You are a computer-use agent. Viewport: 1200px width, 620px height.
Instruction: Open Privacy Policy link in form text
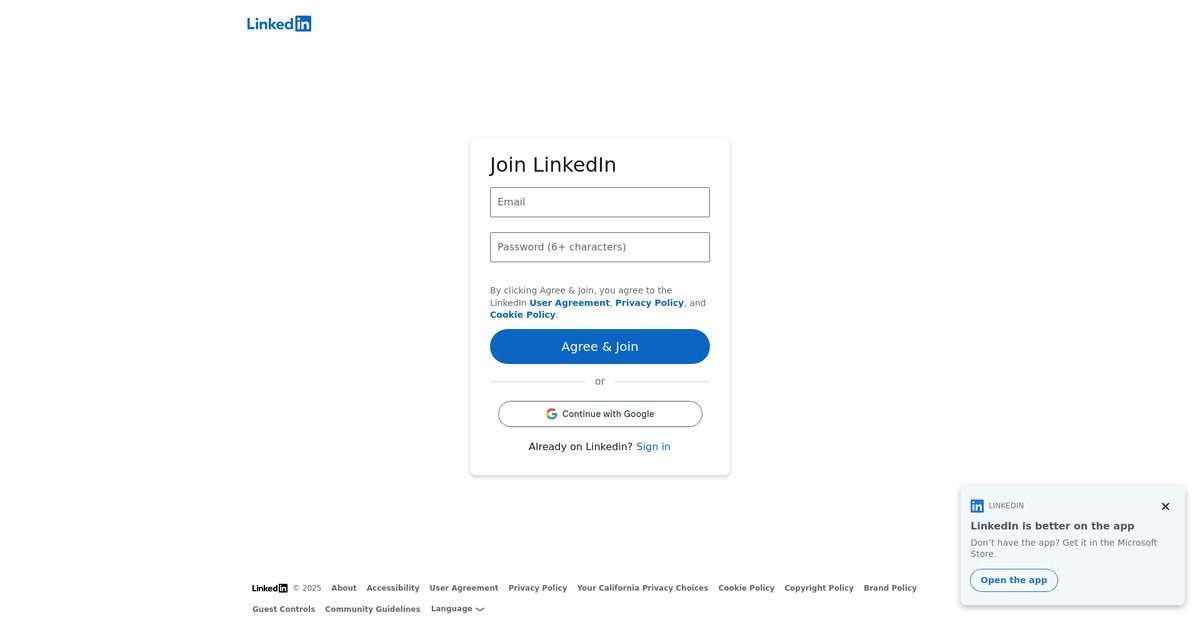coord(649,303)
